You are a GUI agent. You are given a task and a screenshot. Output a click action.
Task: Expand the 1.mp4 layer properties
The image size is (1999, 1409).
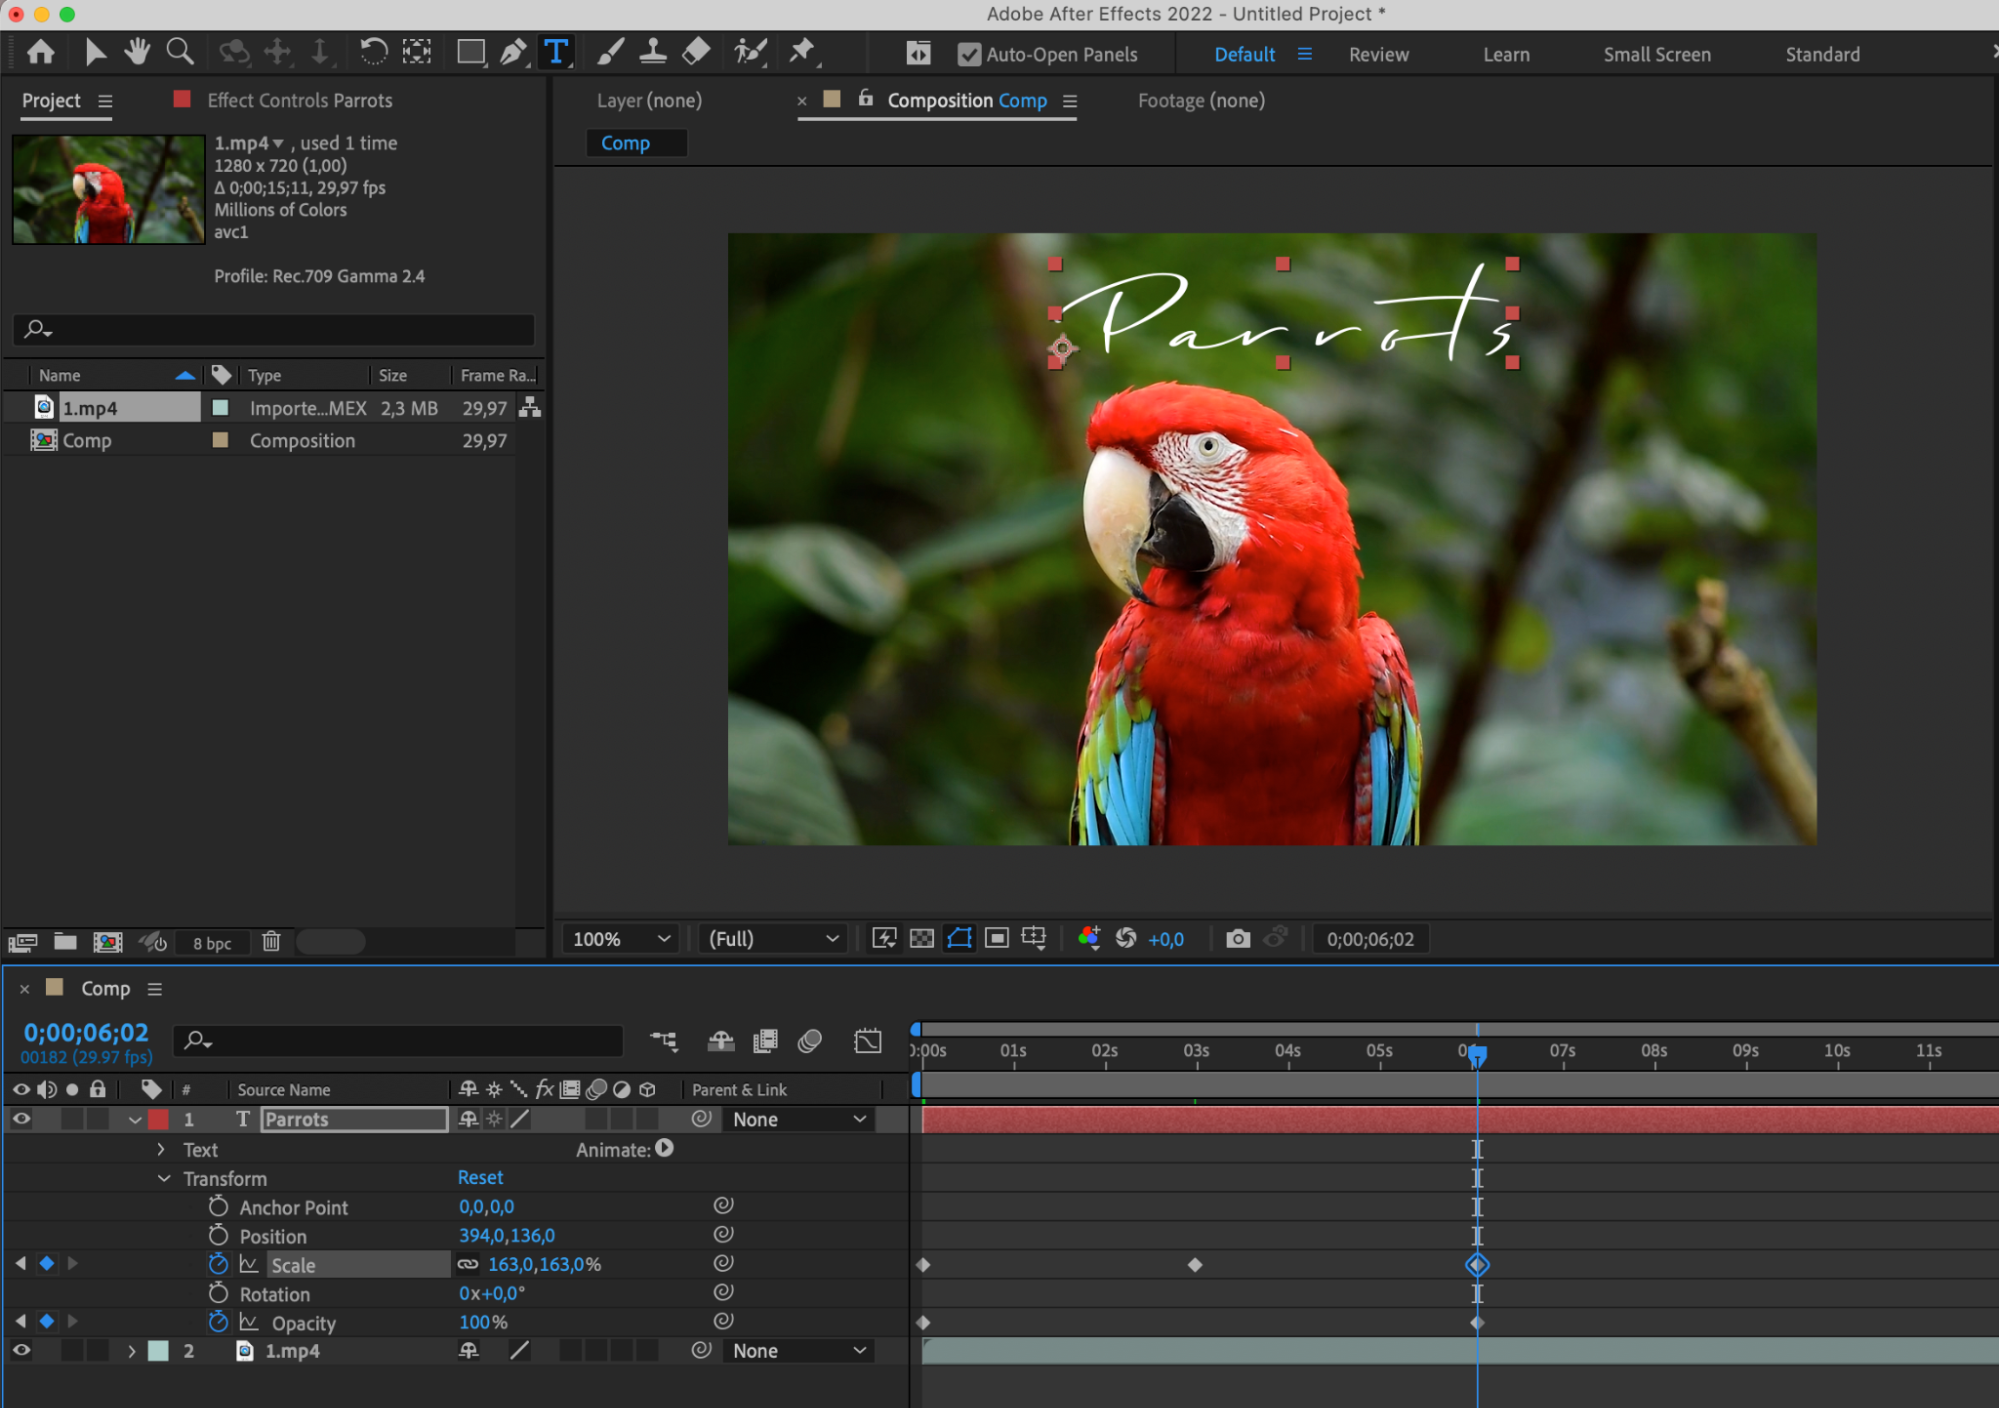[x=131, y=1351]
